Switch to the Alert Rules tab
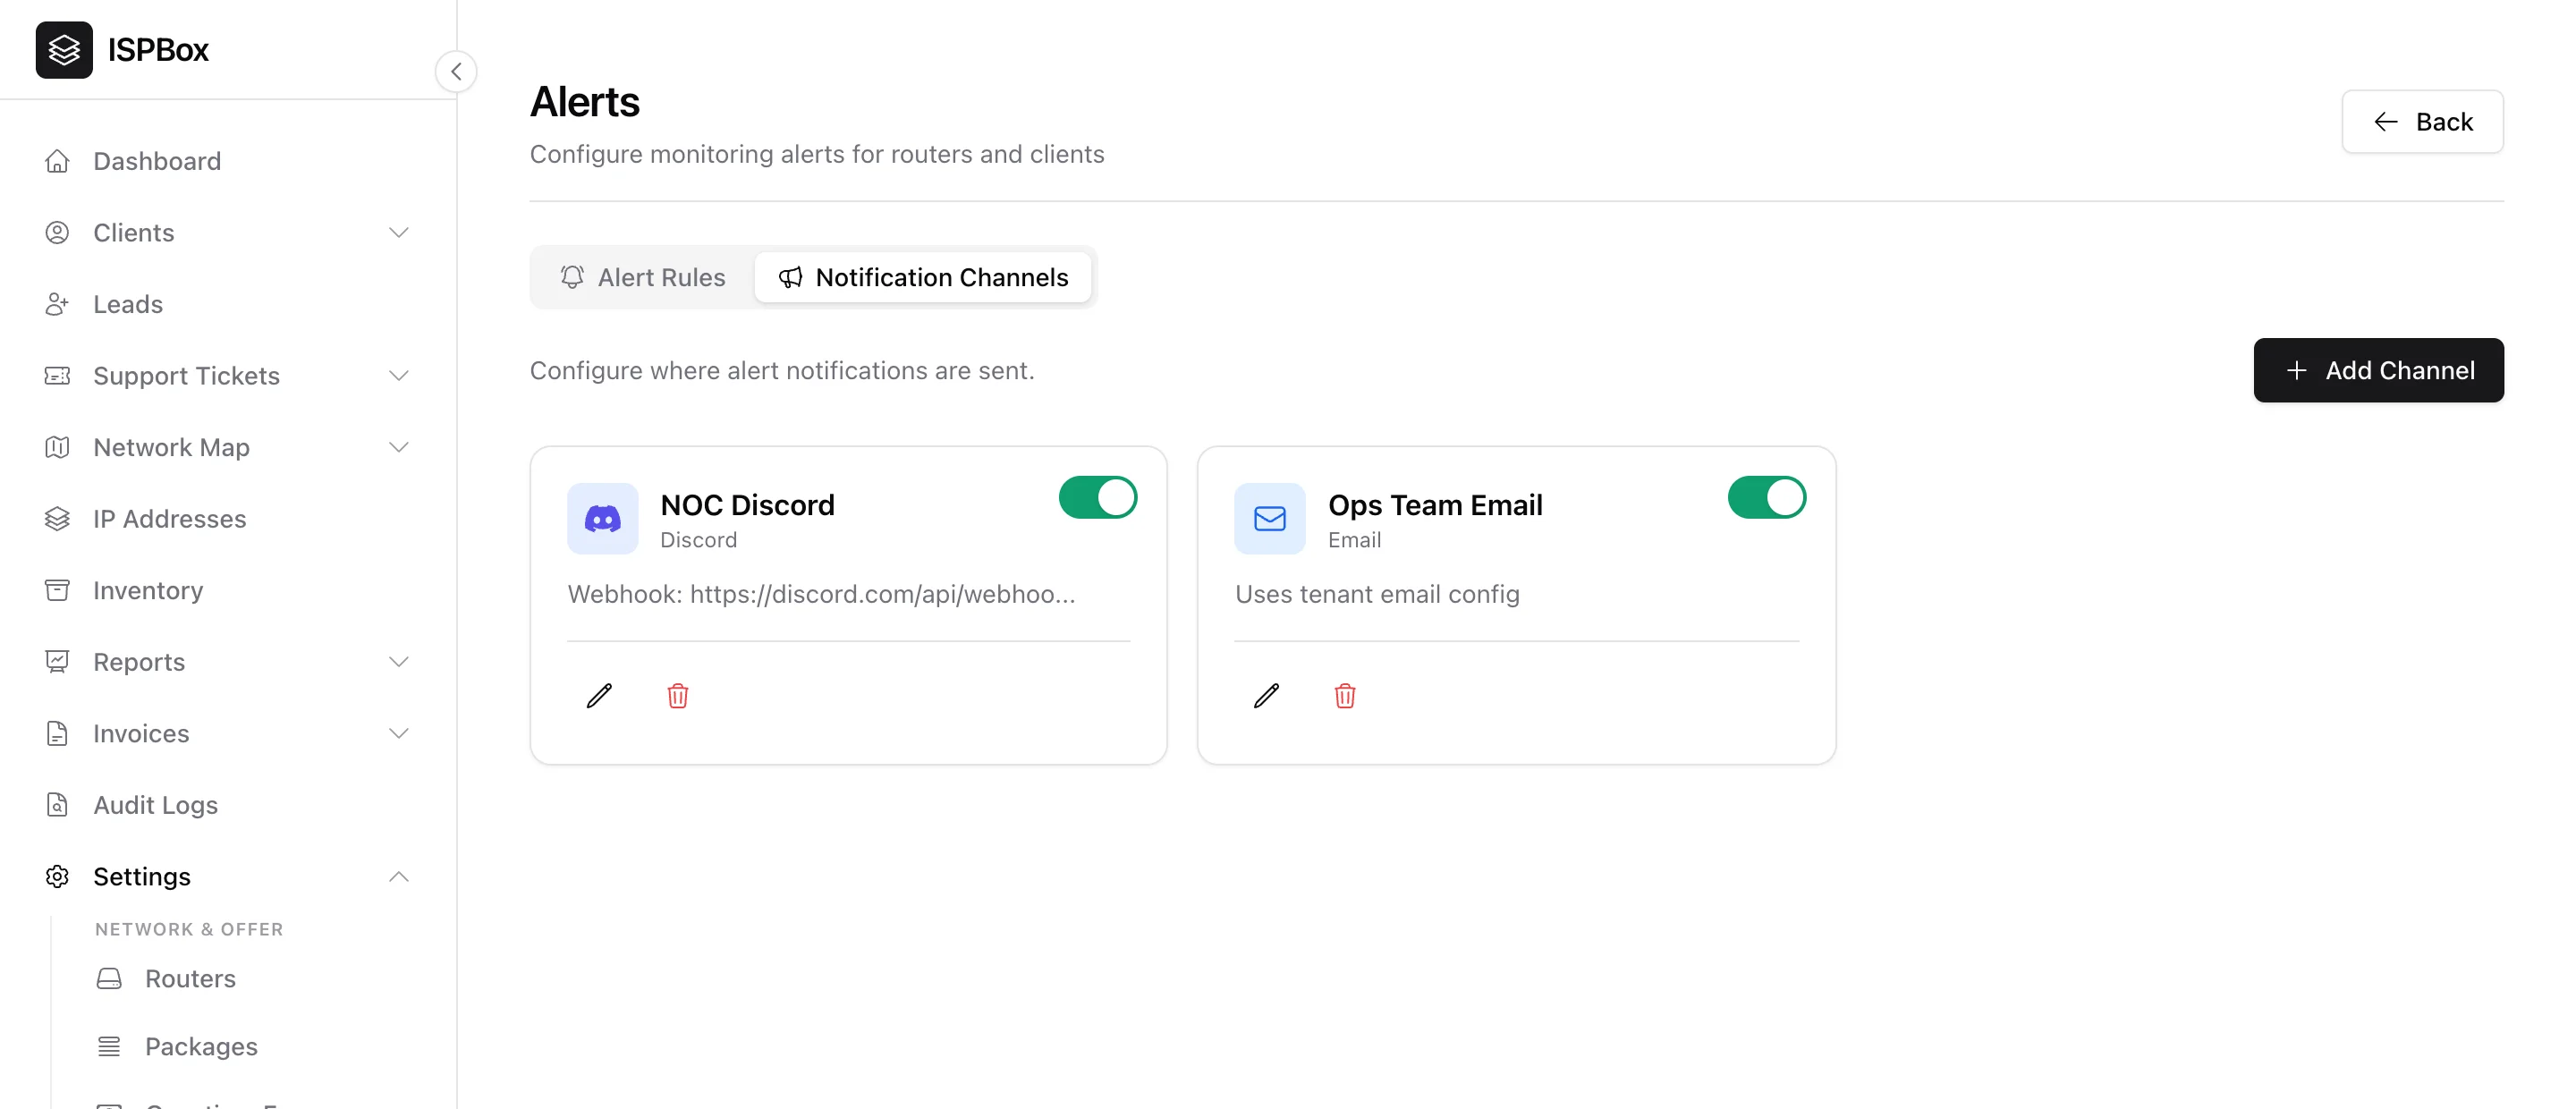This screenshot has height=1109, width=2576. (643, 277)
